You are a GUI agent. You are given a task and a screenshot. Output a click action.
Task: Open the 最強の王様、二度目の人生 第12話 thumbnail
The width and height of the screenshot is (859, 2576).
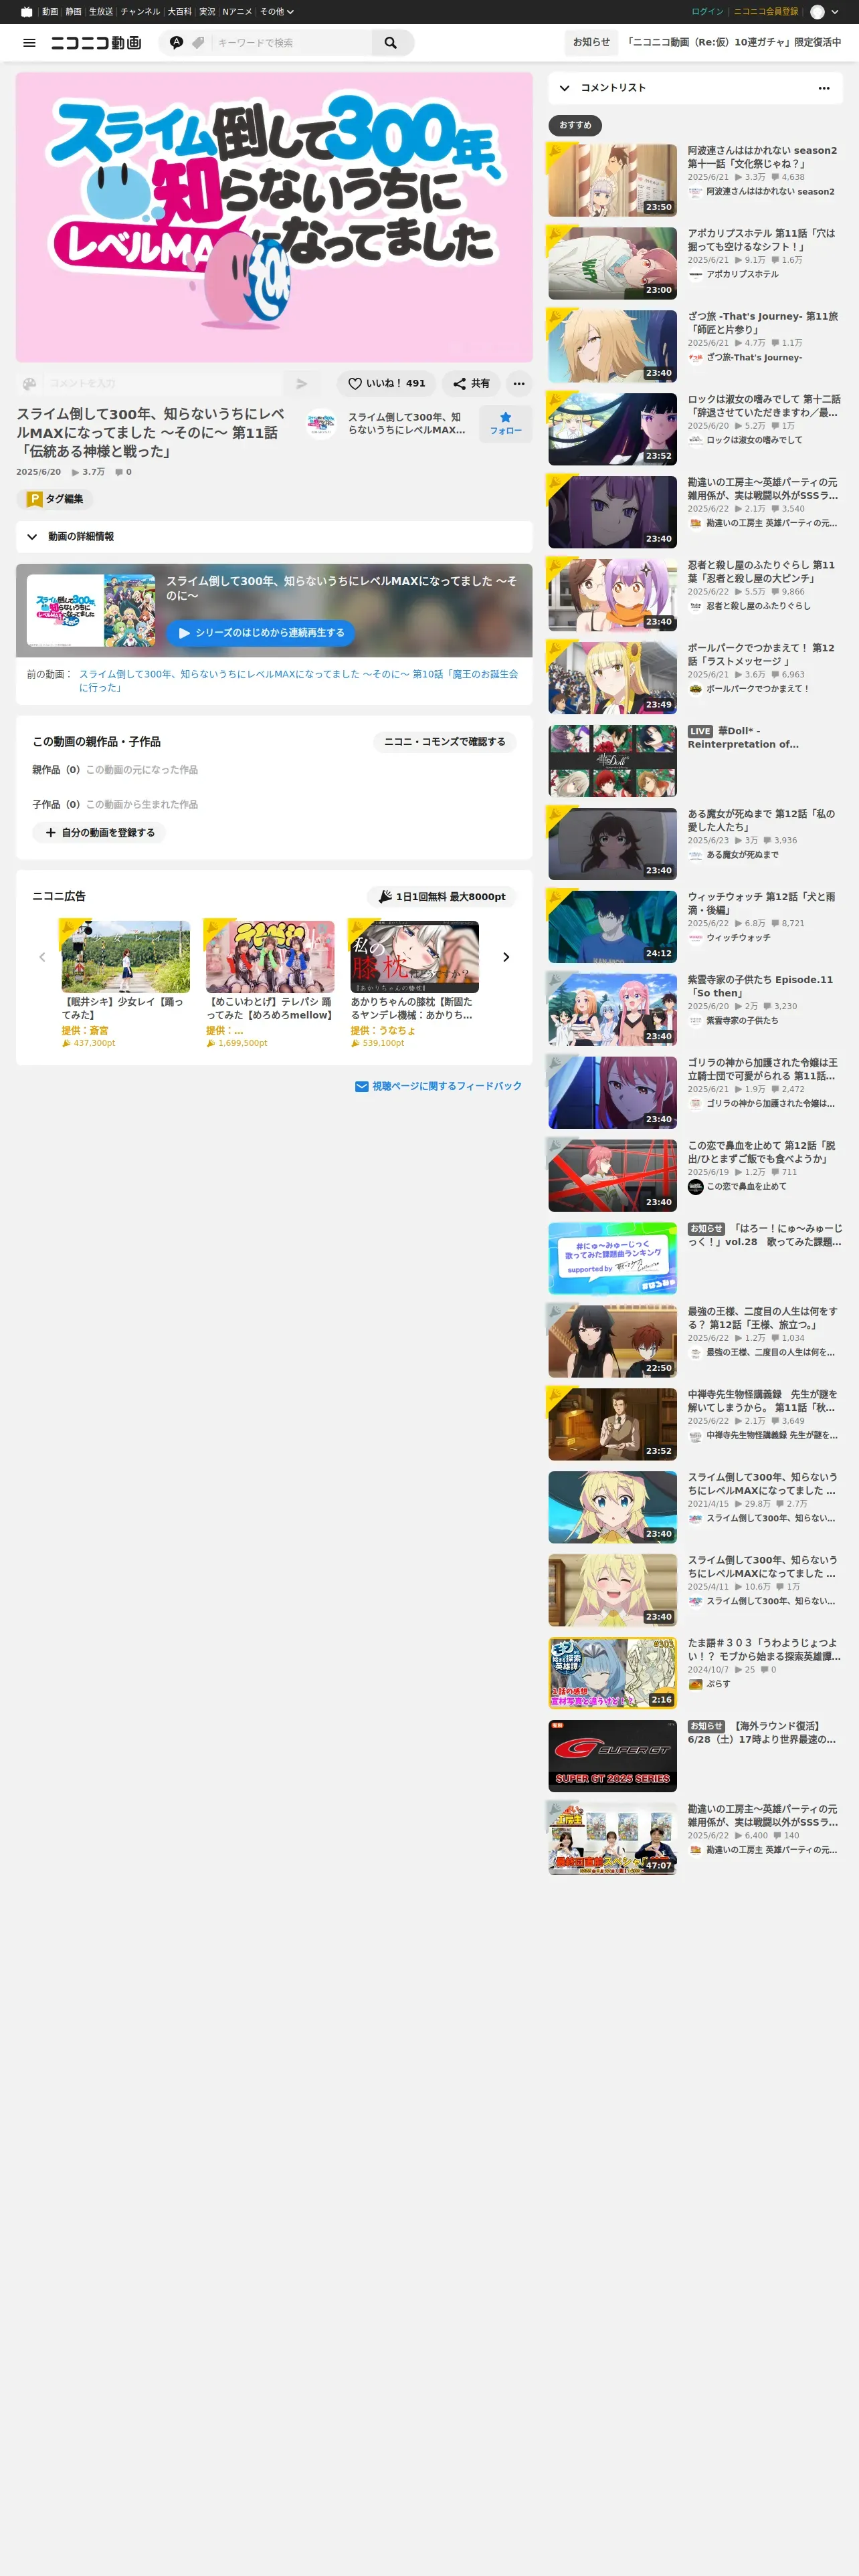click(612, 1342)
